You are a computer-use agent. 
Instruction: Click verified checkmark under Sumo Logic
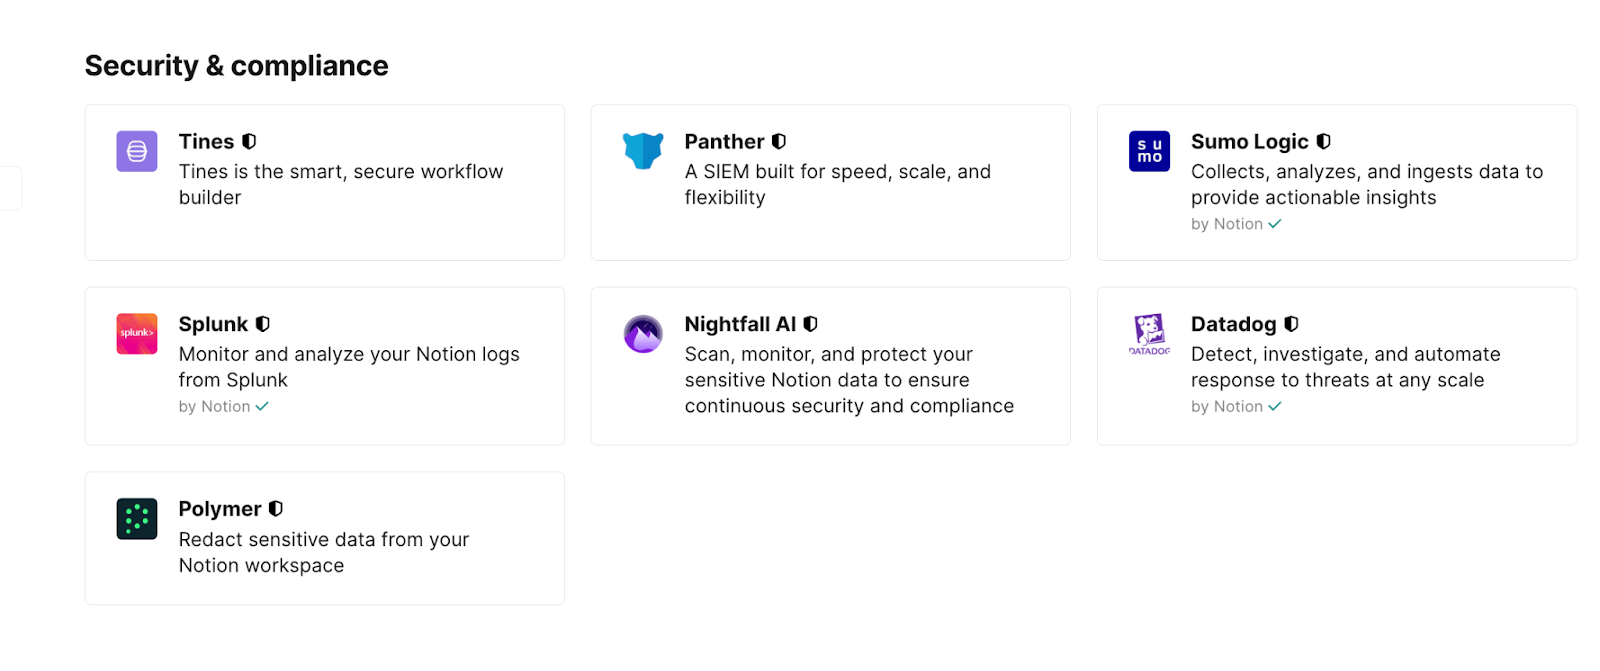point(1275,224)
